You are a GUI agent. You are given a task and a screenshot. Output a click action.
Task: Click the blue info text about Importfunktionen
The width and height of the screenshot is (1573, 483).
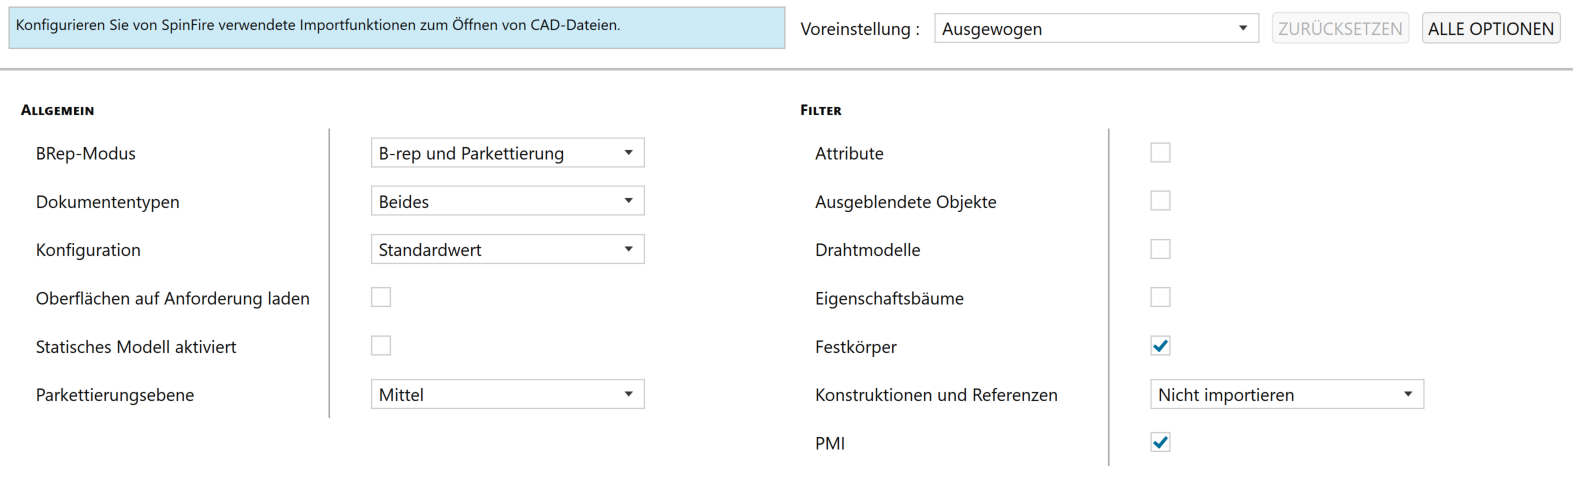[318, 25]
